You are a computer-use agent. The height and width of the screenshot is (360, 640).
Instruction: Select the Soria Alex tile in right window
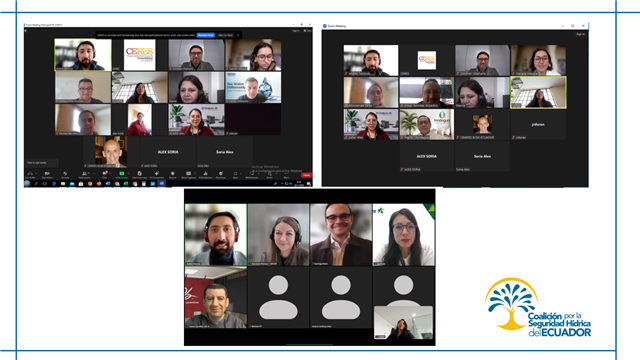point(482,156)
